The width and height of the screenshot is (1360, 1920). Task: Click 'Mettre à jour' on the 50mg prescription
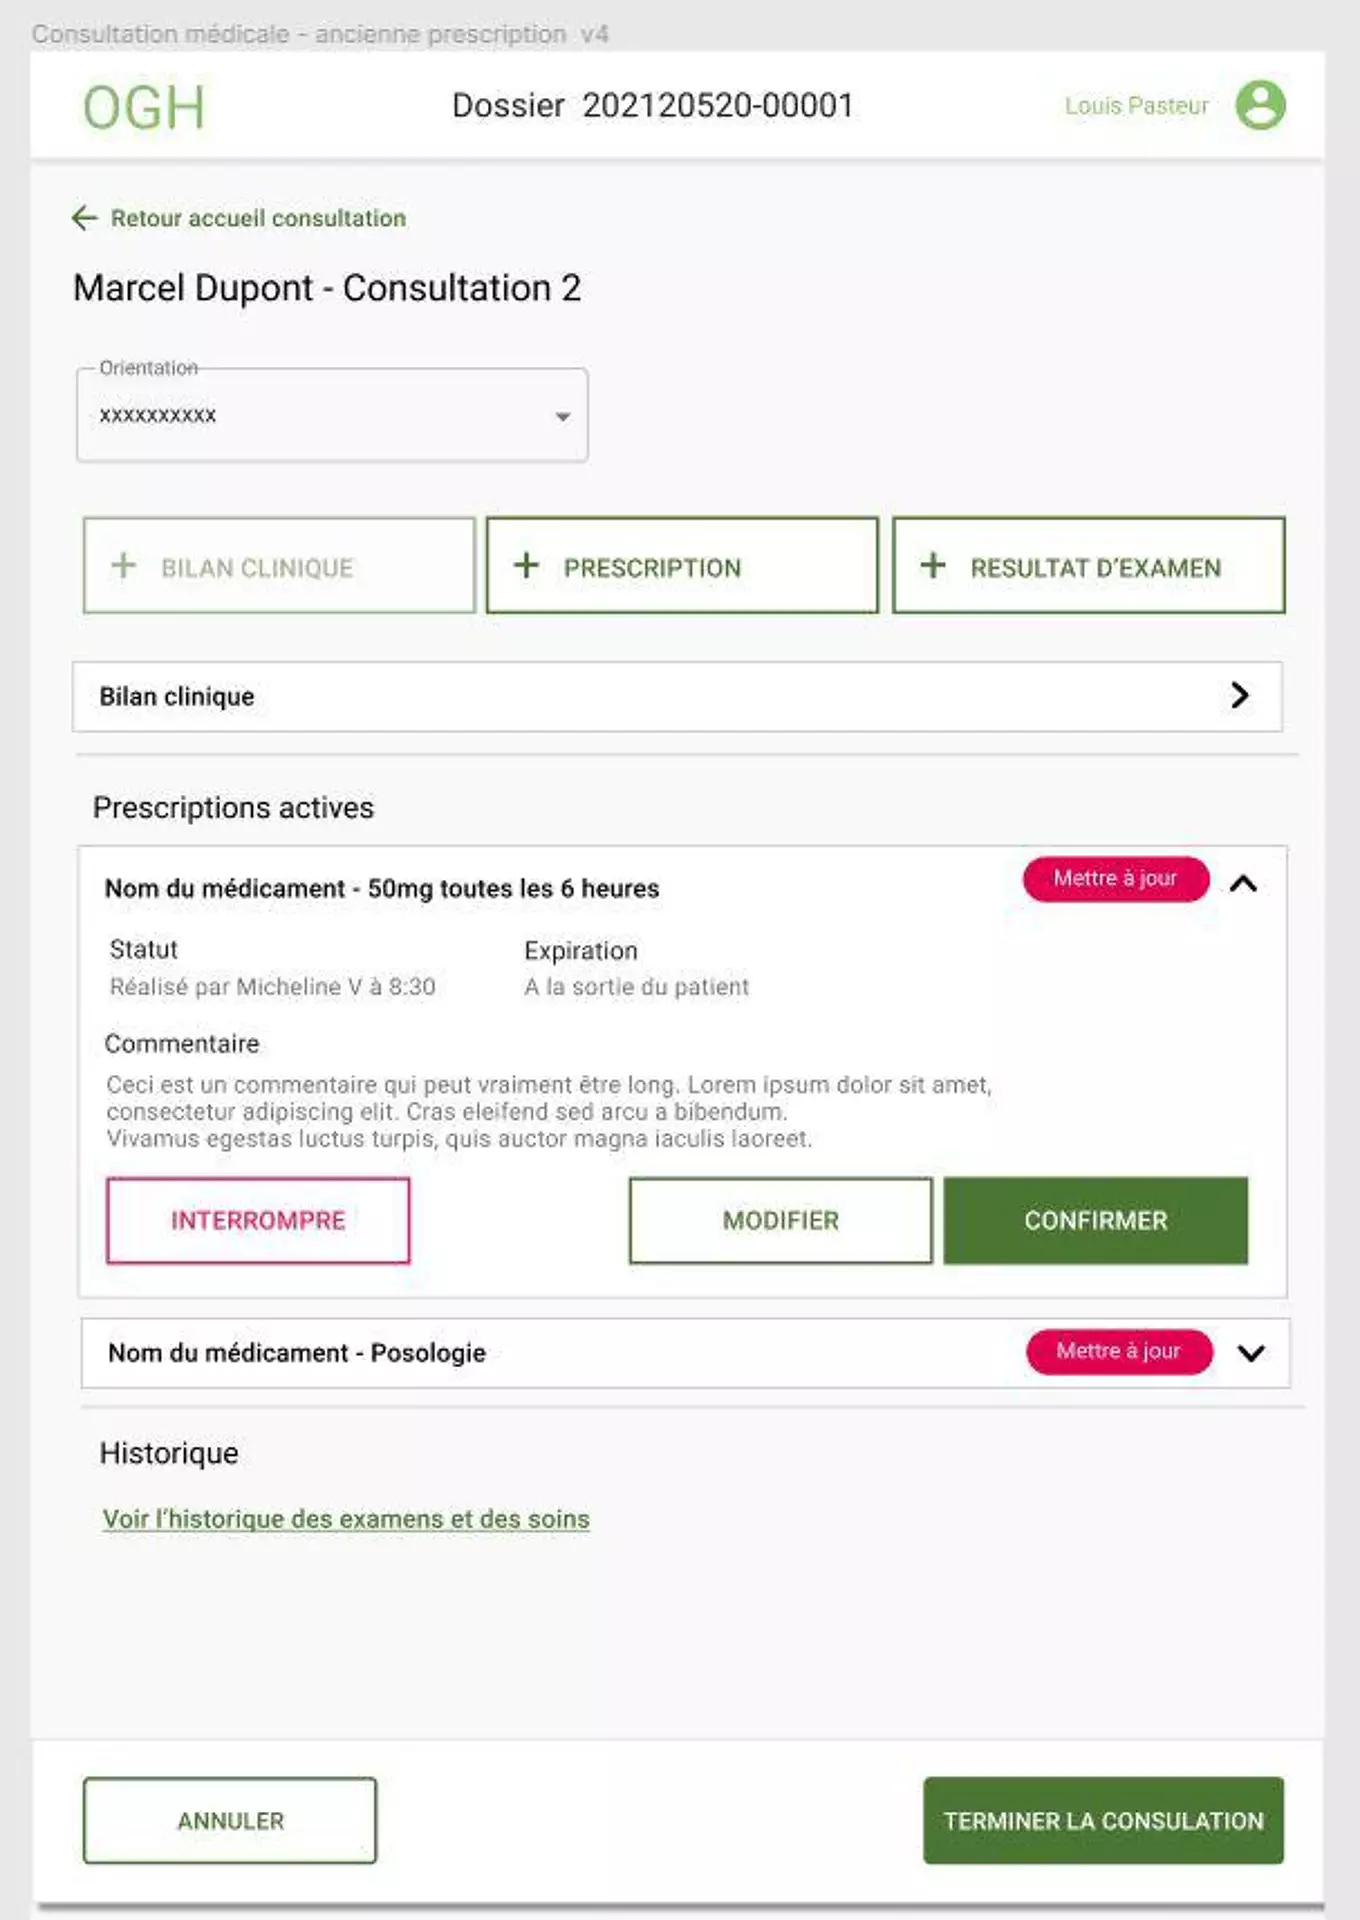pyautogui.click(x=1115, y=879)
